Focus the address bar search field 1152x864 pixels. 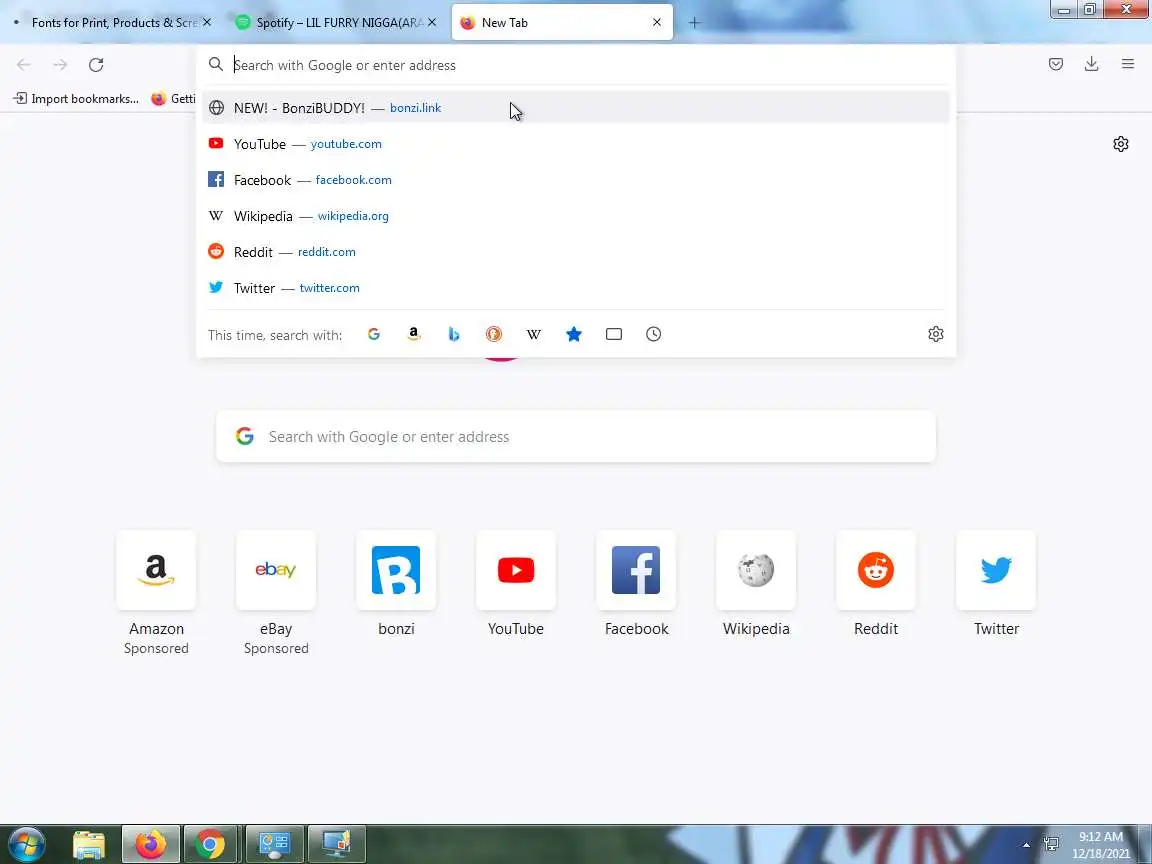coord(576,65)
